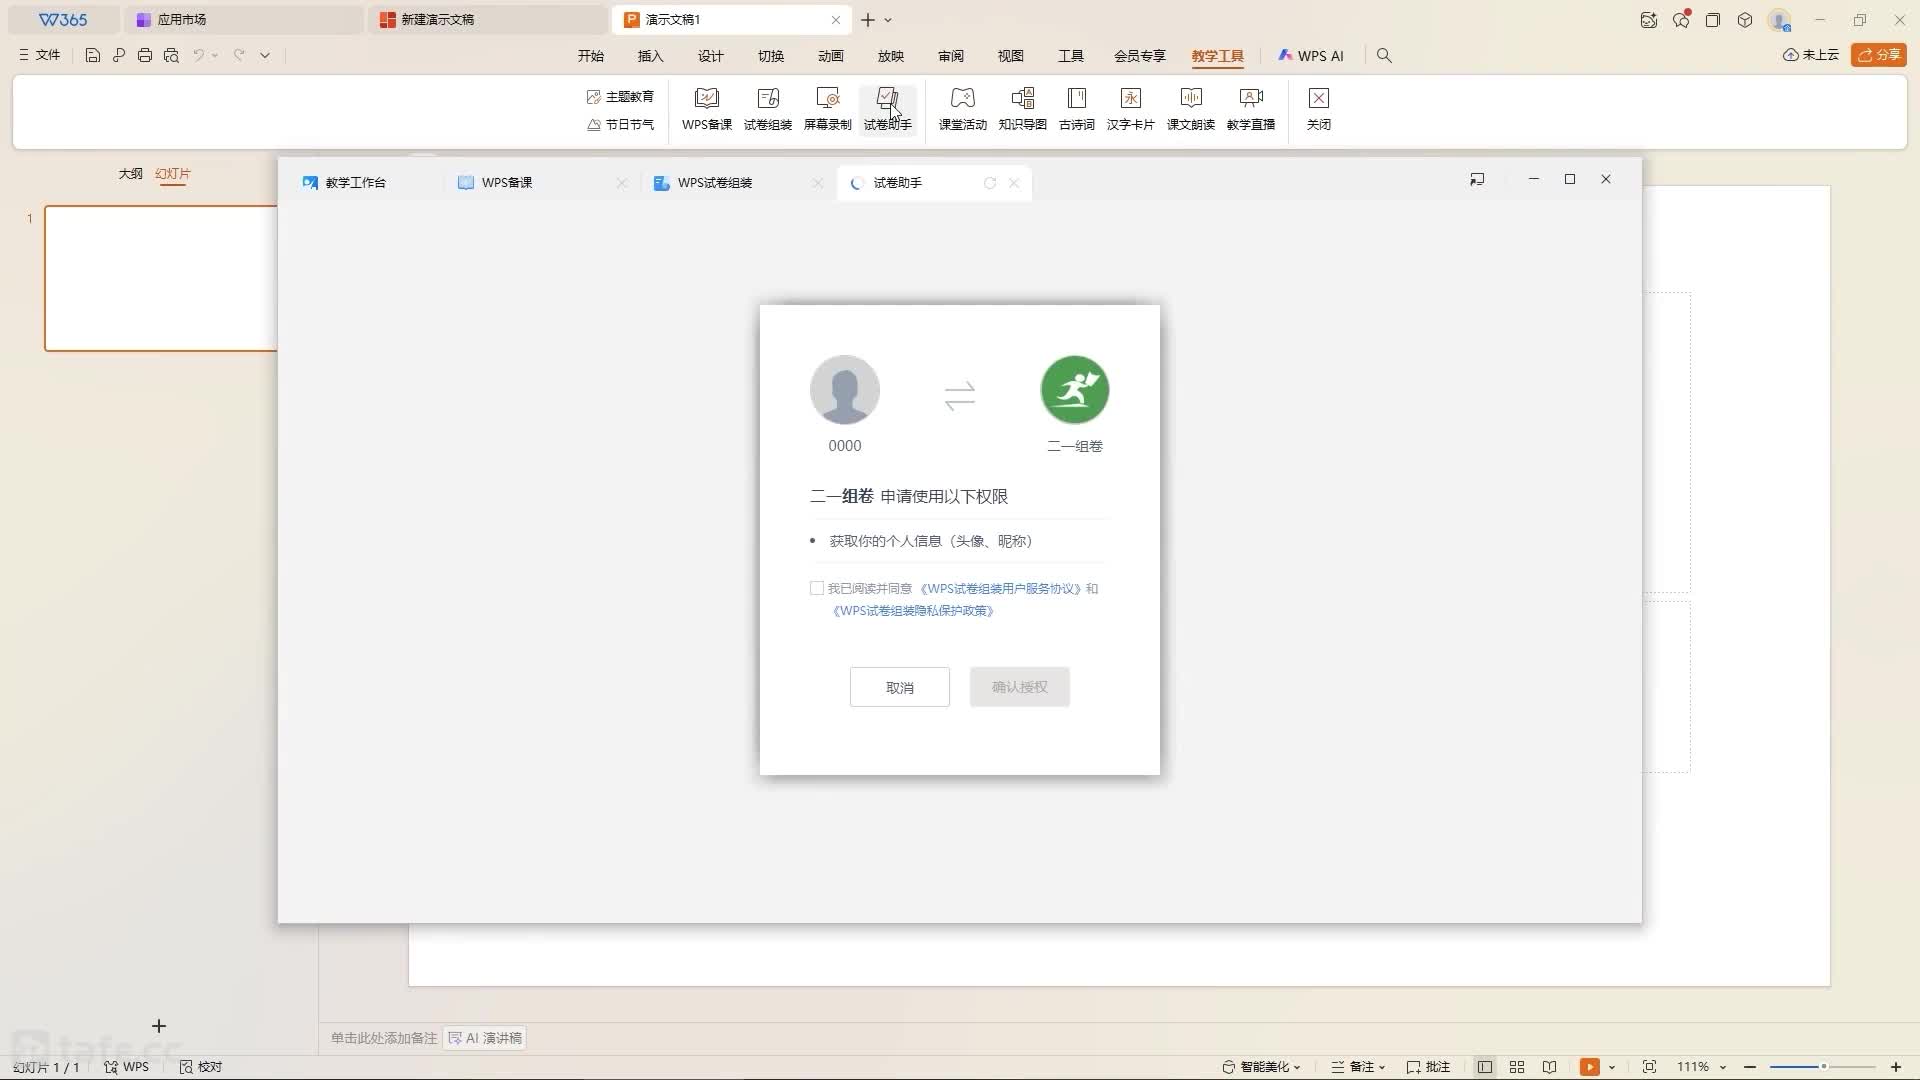Start slideshow with orange play button

pos(1589,1067)
